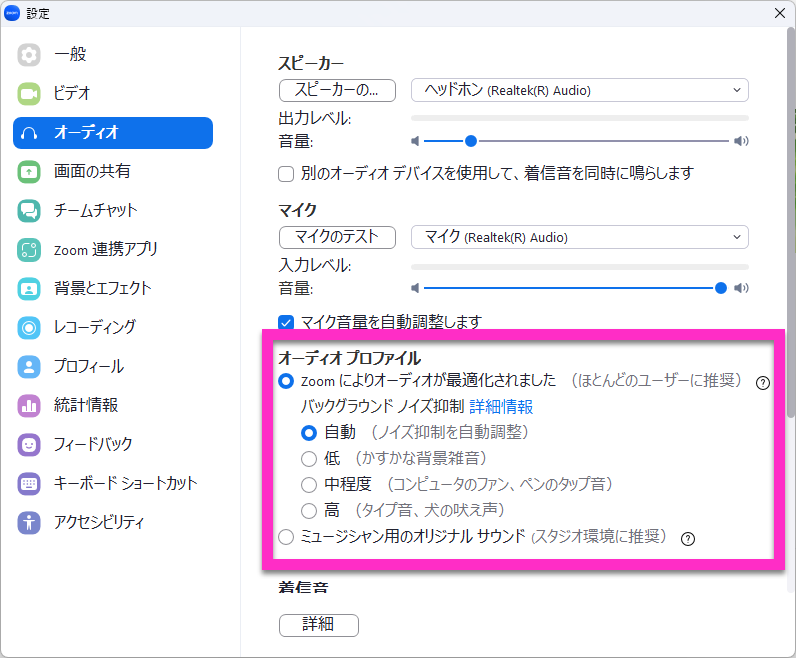Click the vertical scrollbar thumb
Screen dimensions: 796x658
(791, 222)
